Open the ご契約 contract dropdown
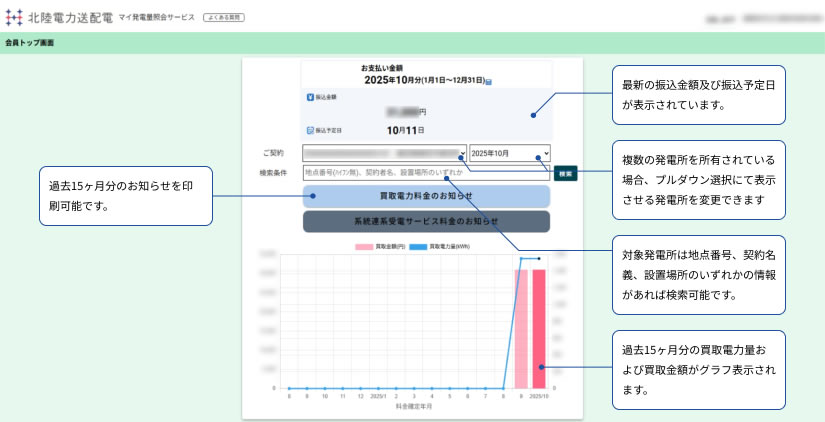Viewport: 825px width, 422px height. [x=384, y=154]
